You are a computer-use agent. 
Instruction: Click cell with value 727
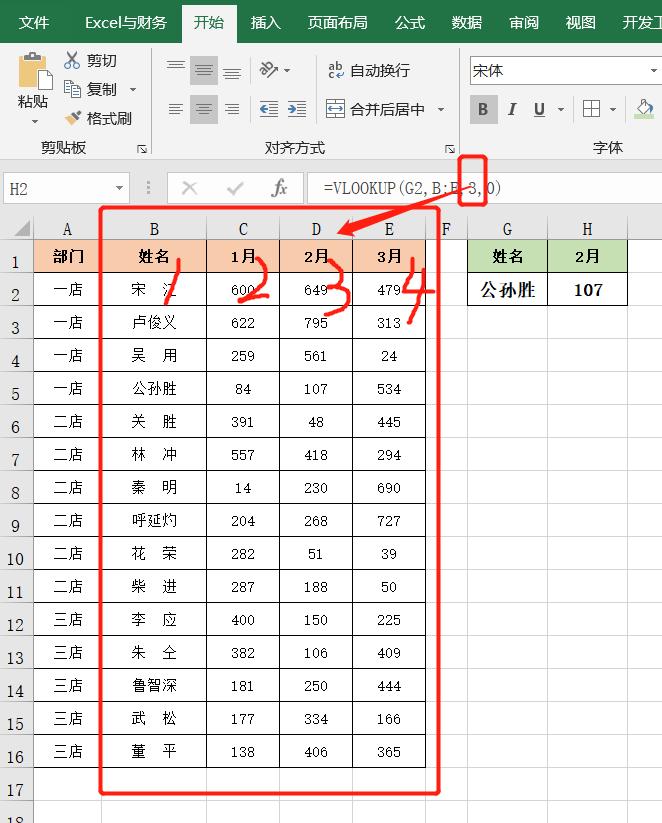click(x=389, y=521)
